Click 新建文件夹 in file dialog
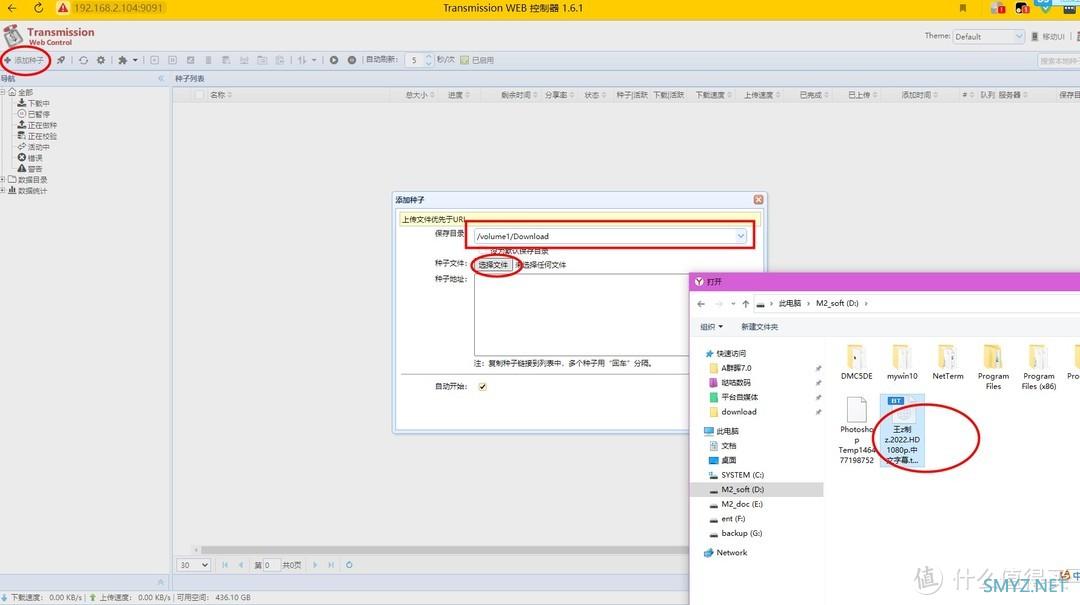 click(759, 327)
